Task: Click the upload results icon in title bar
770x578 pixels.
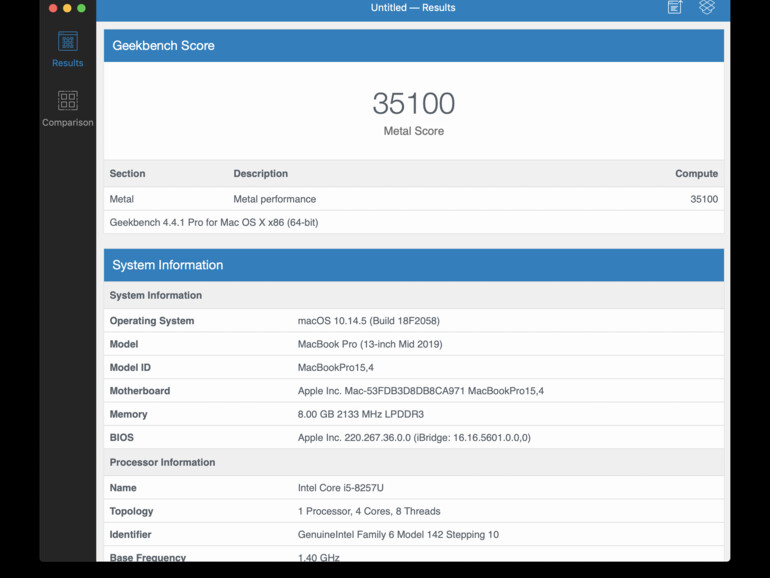Action: 675,7
